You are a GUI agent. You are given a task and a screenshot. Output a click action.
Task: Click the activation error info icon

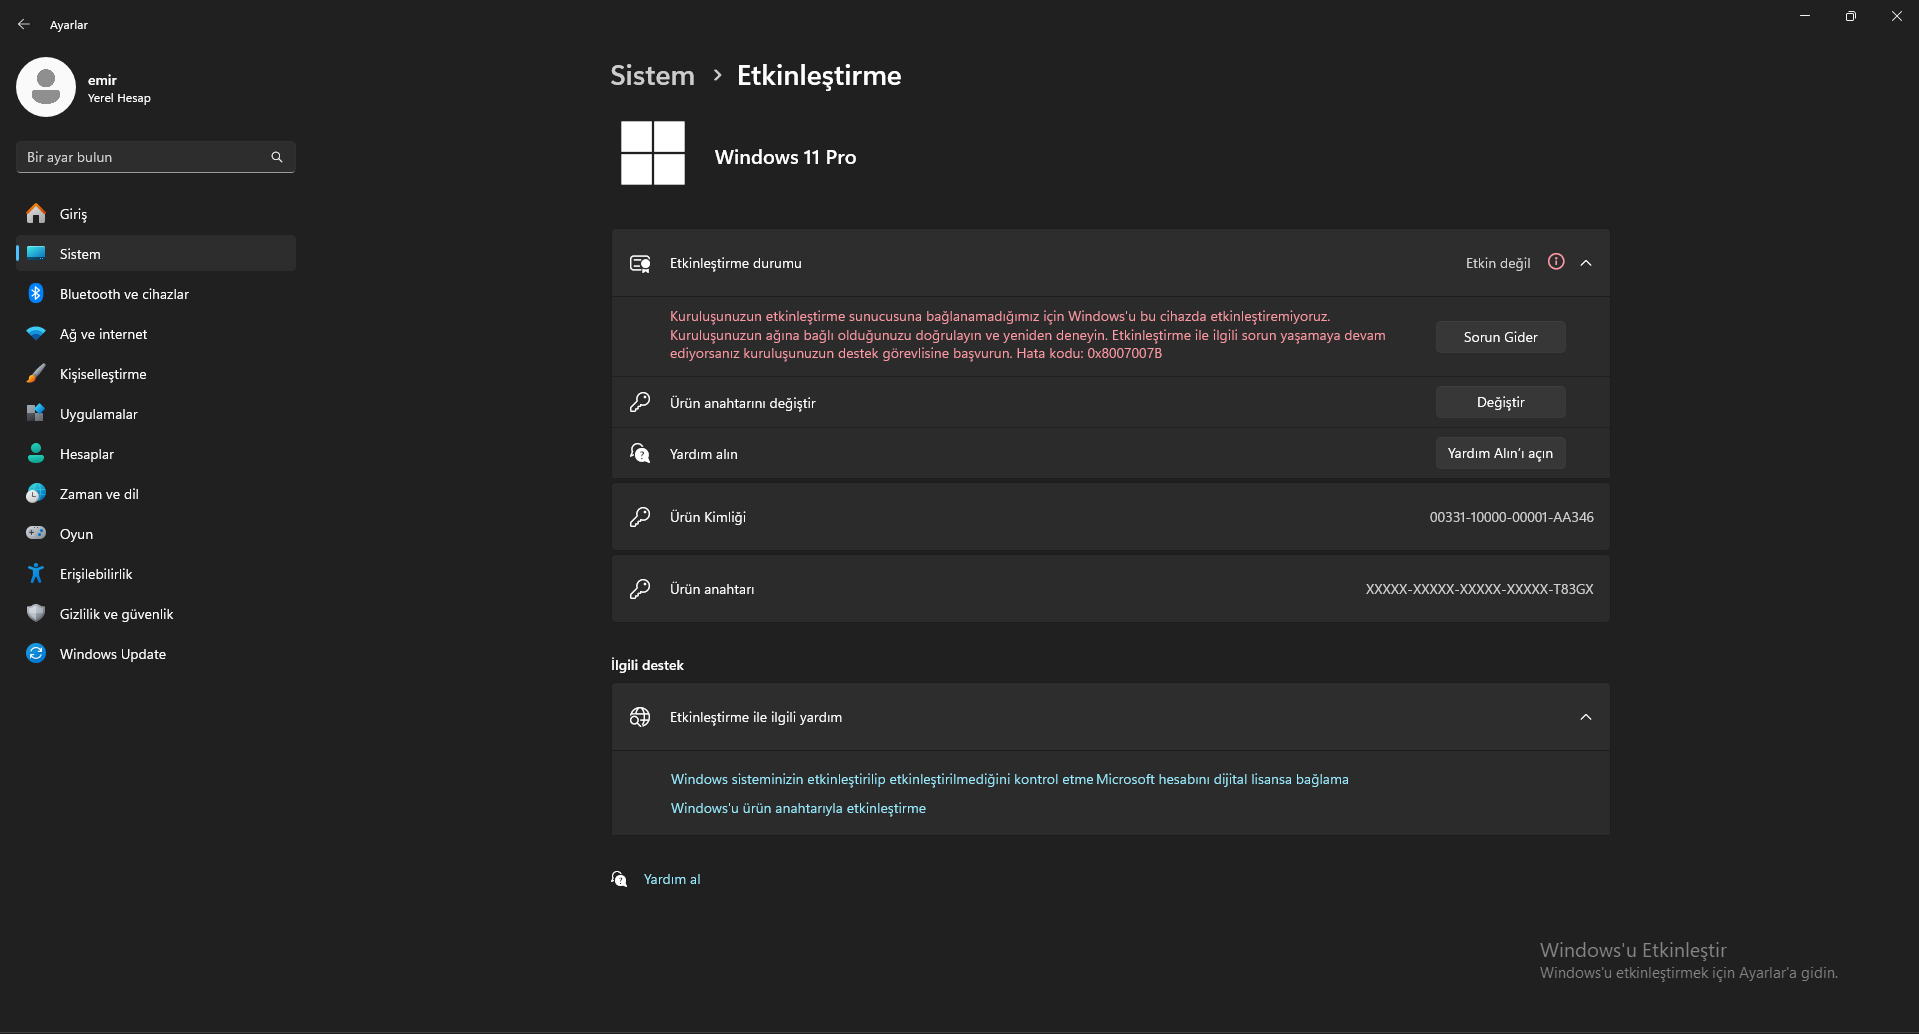[1556, 262]
